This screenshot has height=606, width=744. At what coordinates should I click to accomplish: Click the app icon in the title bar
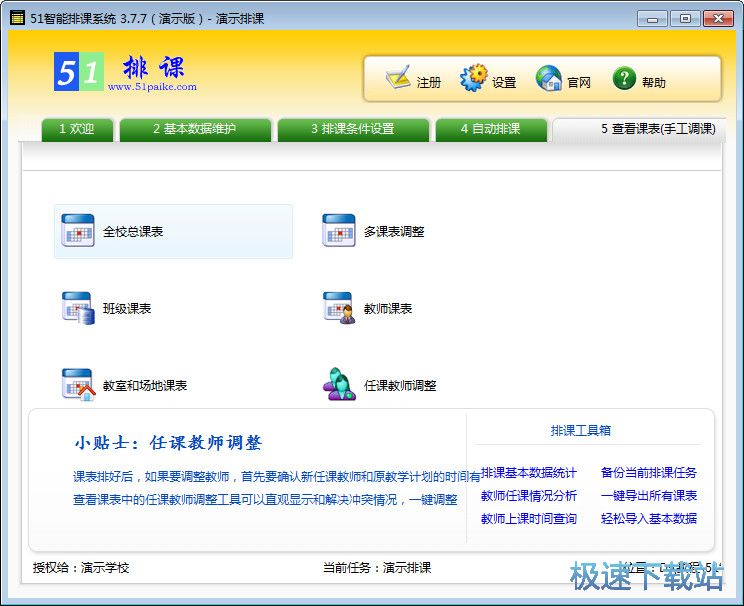18,19
